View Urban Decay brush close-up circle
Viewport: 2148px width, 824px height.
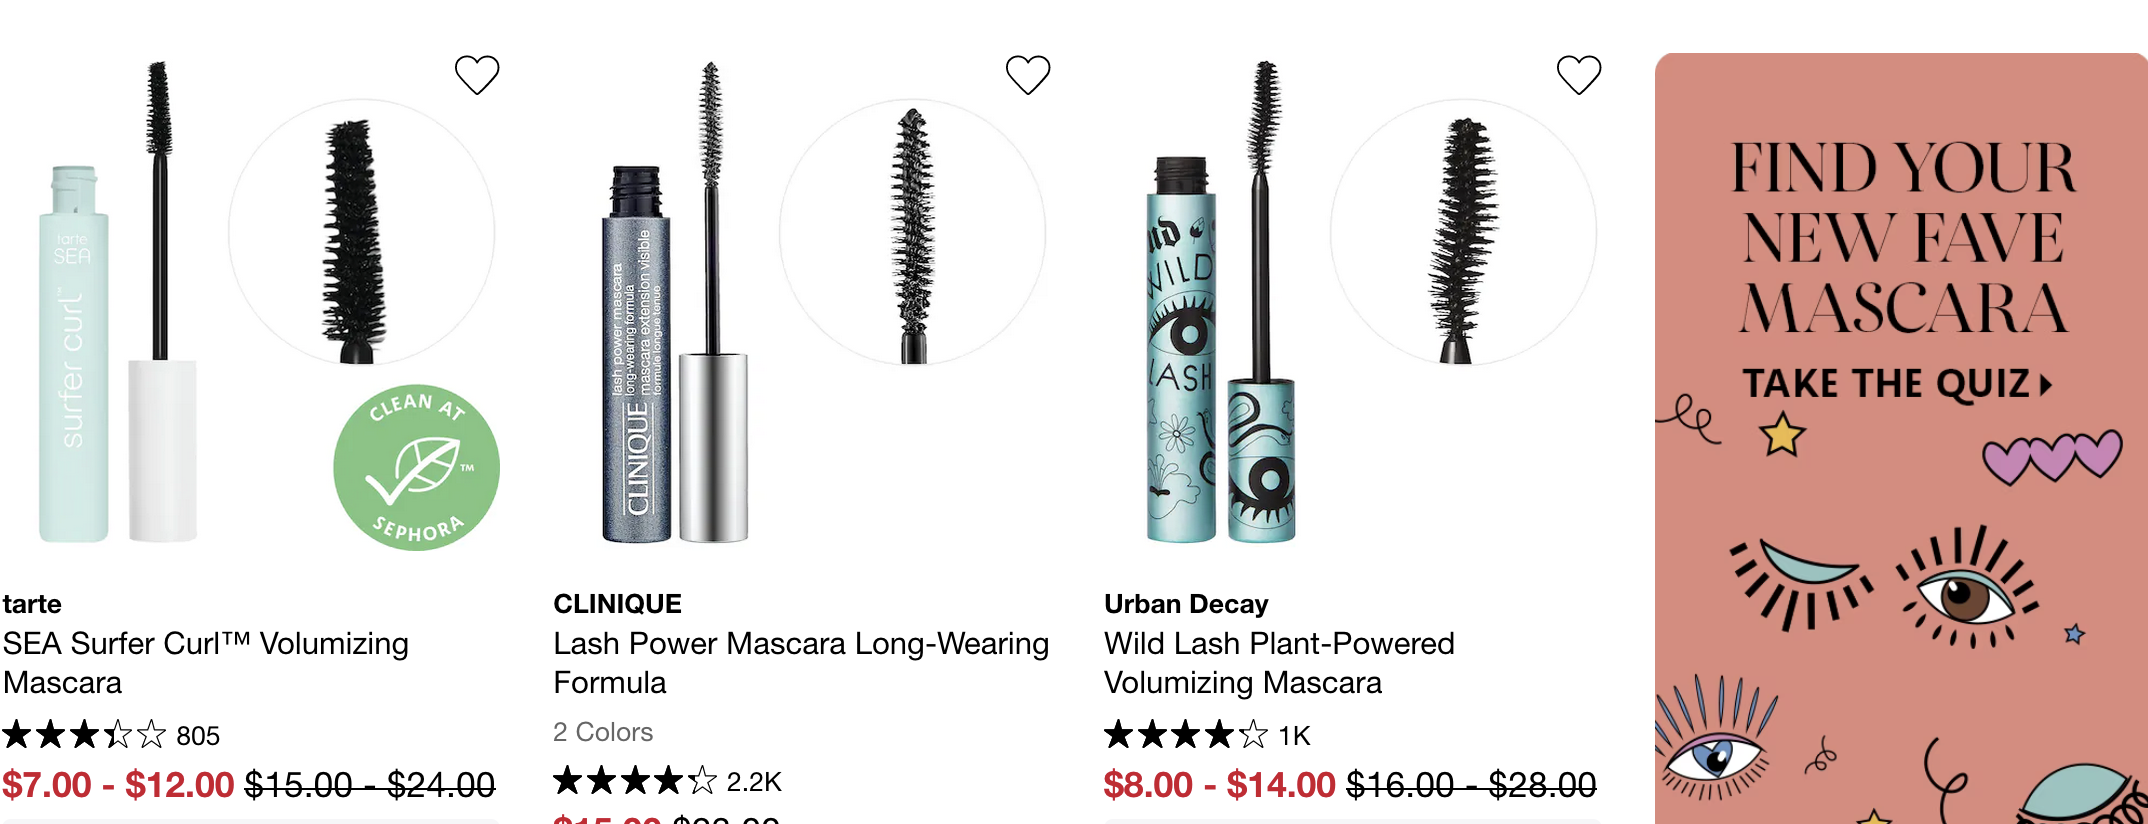click(1464, 232)
